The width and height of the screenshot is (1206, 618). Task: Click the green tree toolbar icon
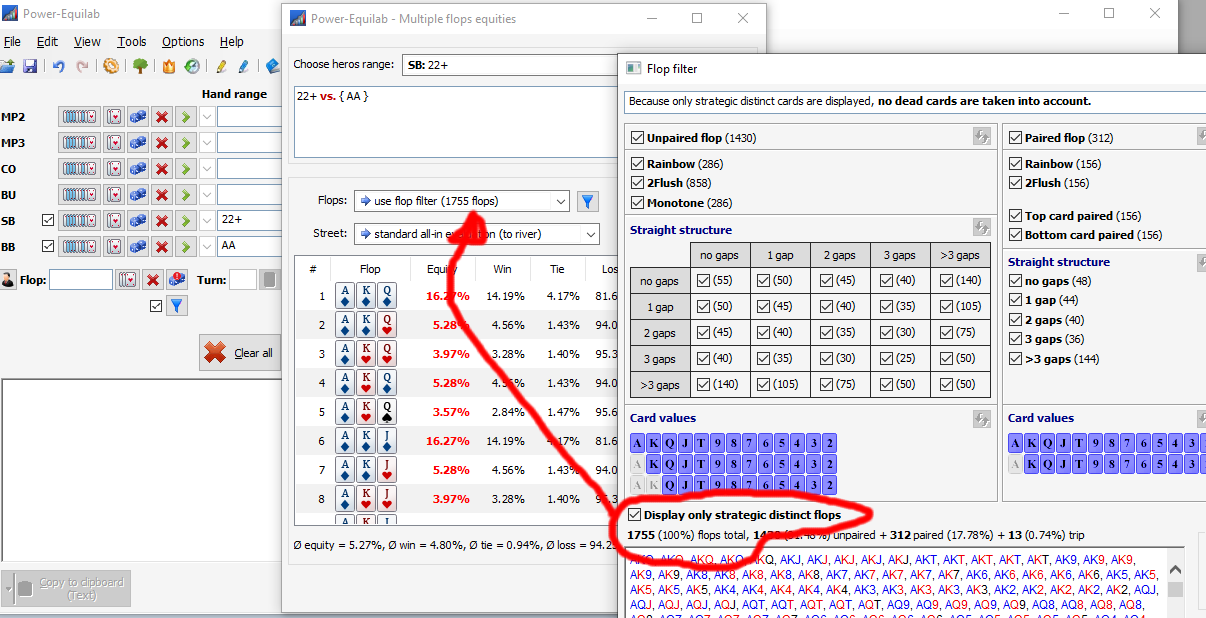tap(140, 66)
